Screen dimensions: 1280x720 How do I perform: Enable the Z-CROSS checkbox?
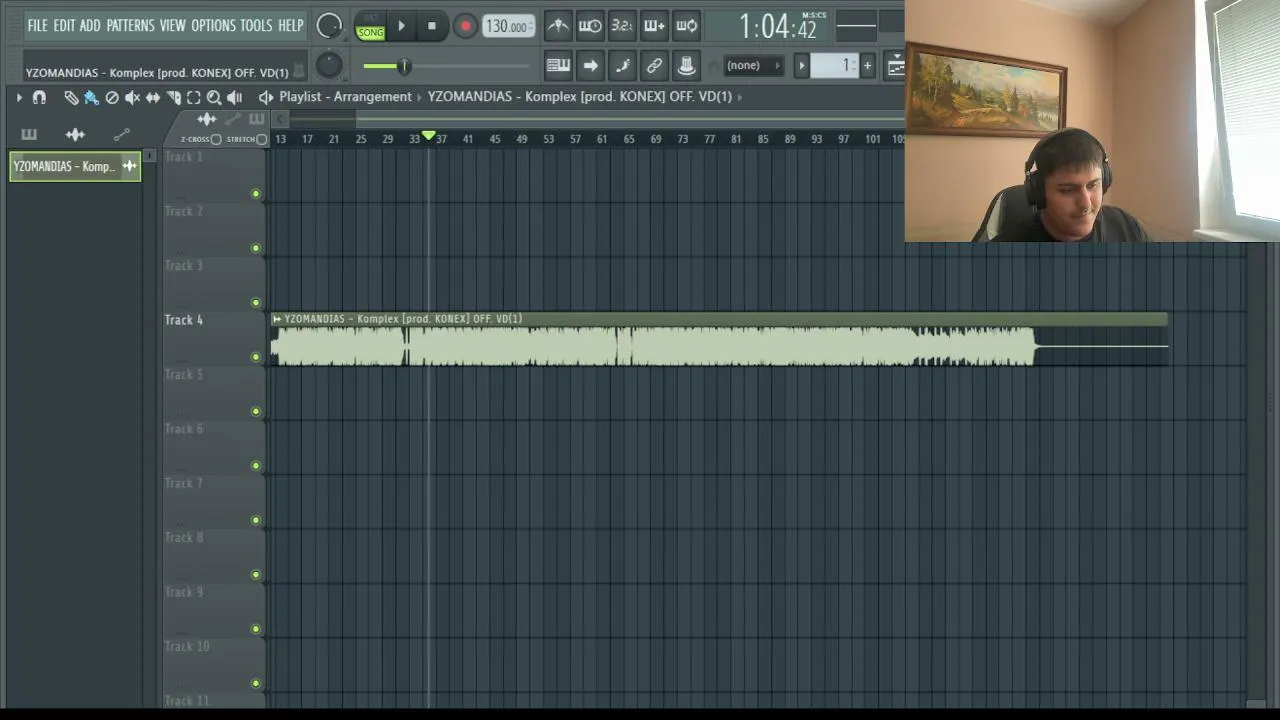pos(216,139)
